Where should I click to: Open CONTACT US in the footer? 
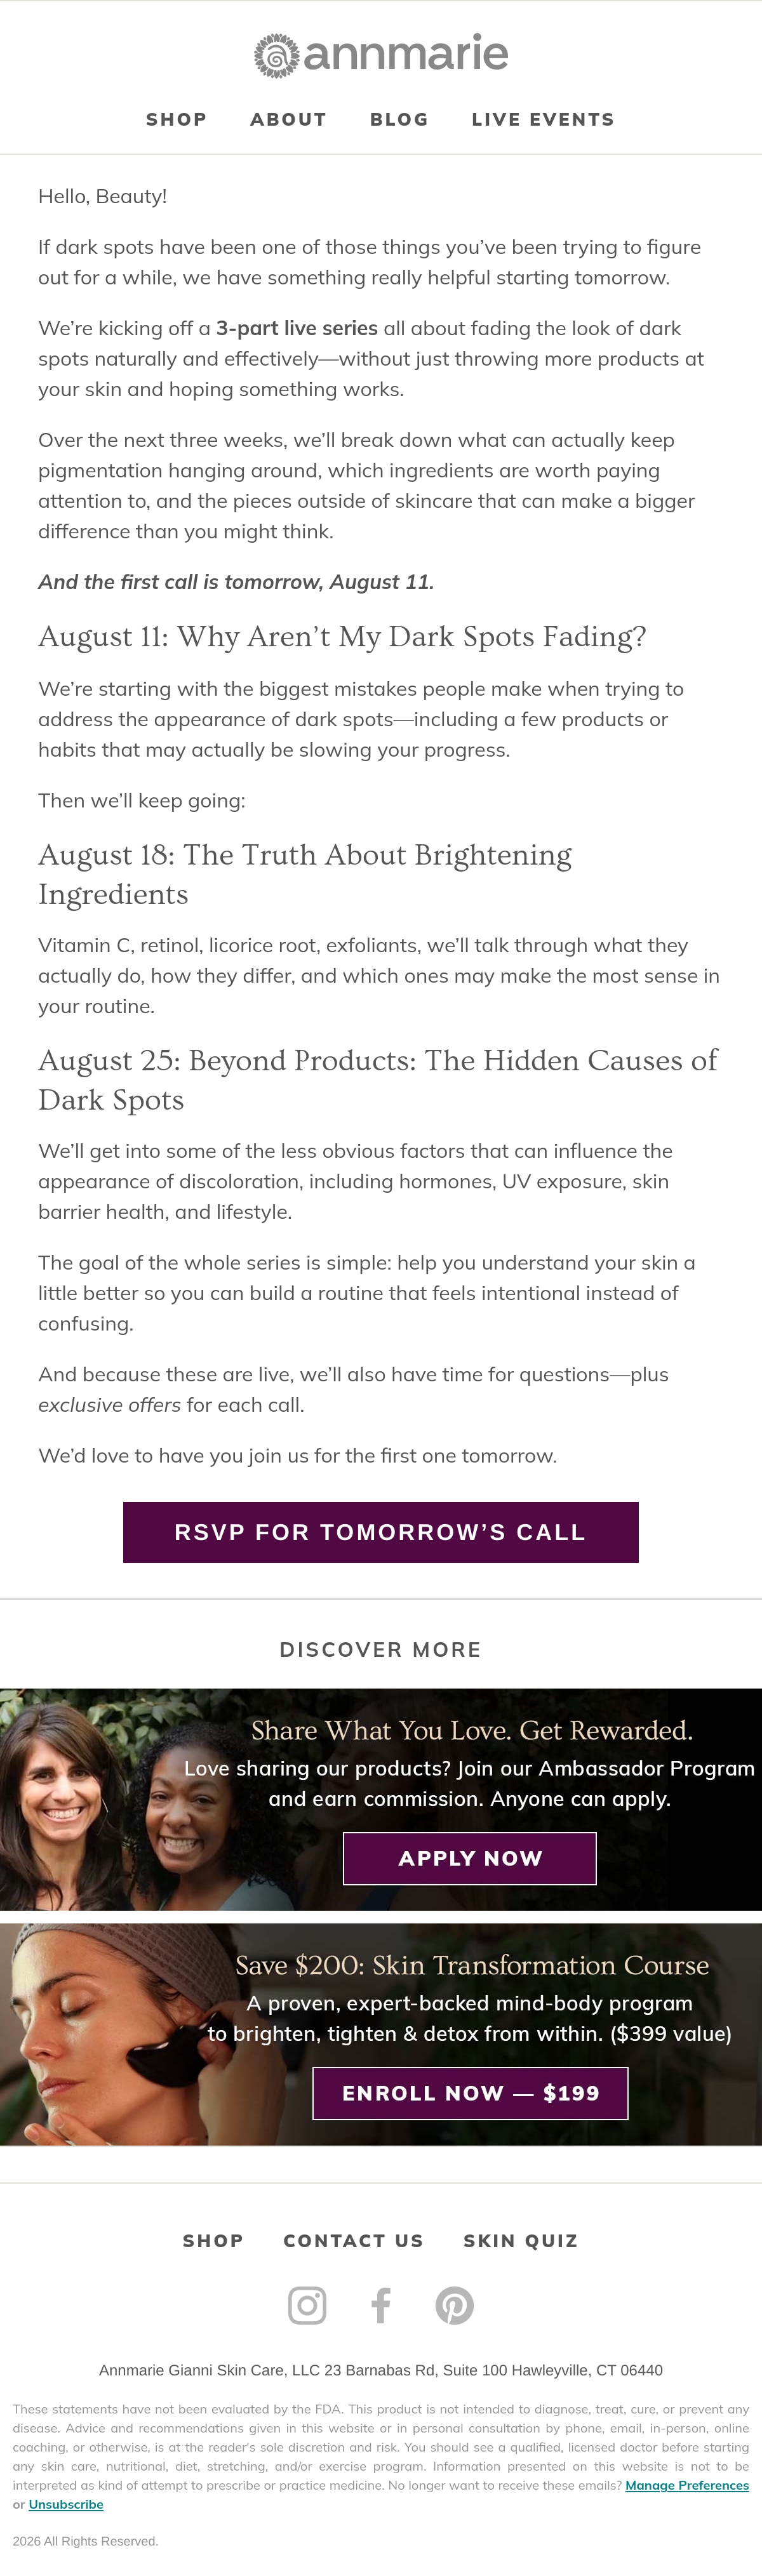354,2241
